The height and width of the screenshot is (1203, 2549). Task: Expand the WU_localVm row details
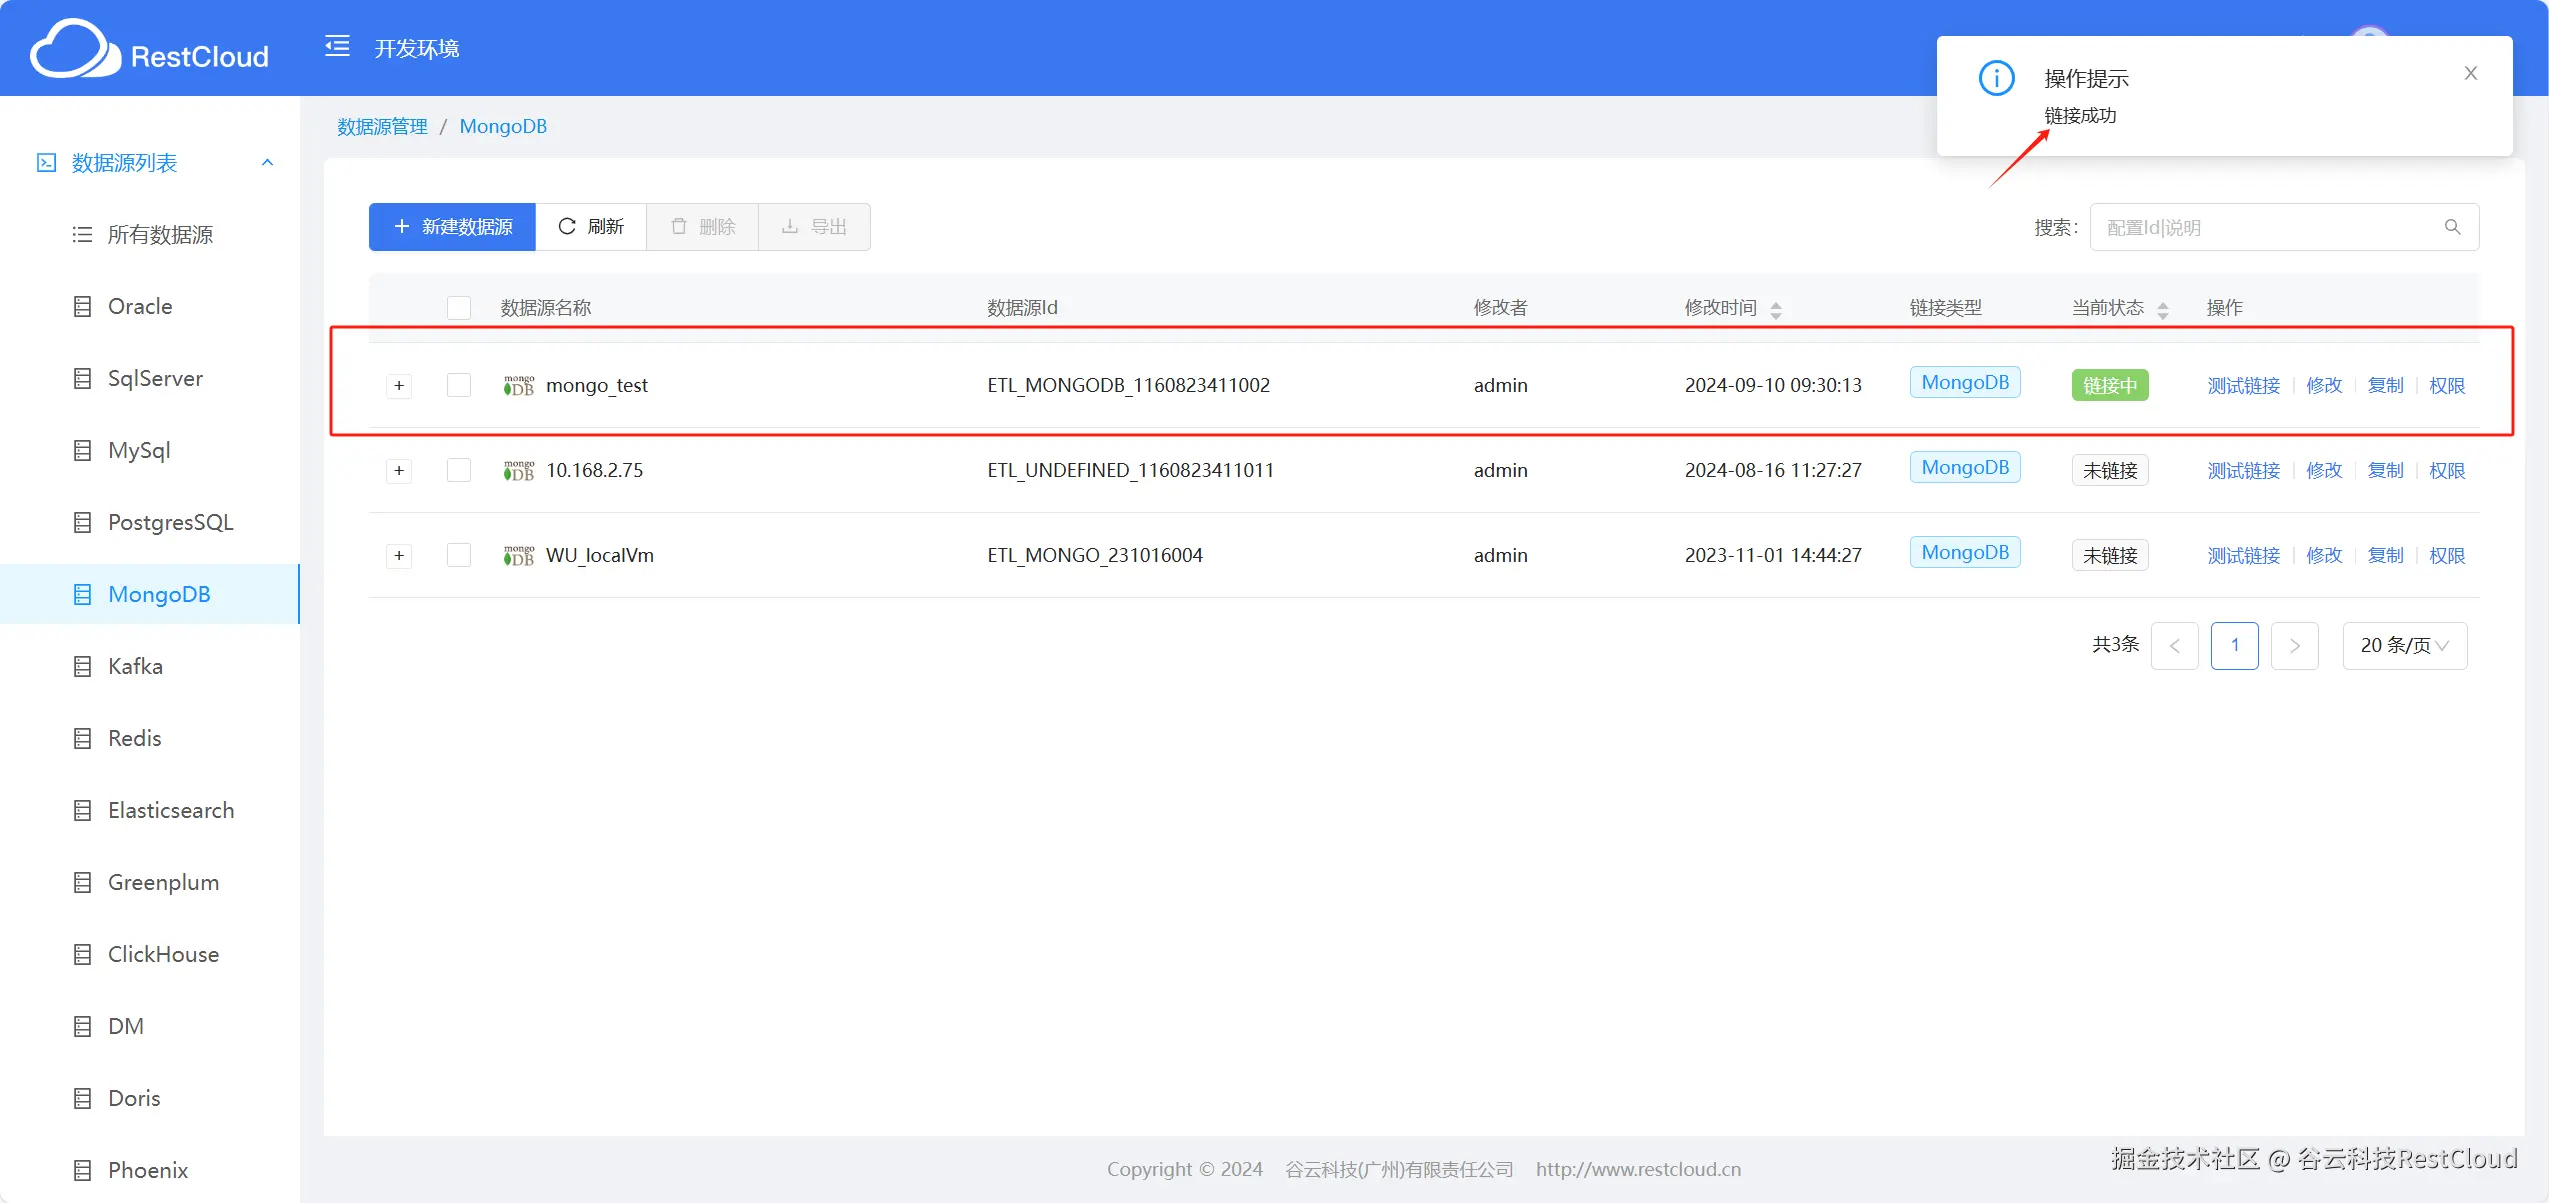(x=399, y=555)
